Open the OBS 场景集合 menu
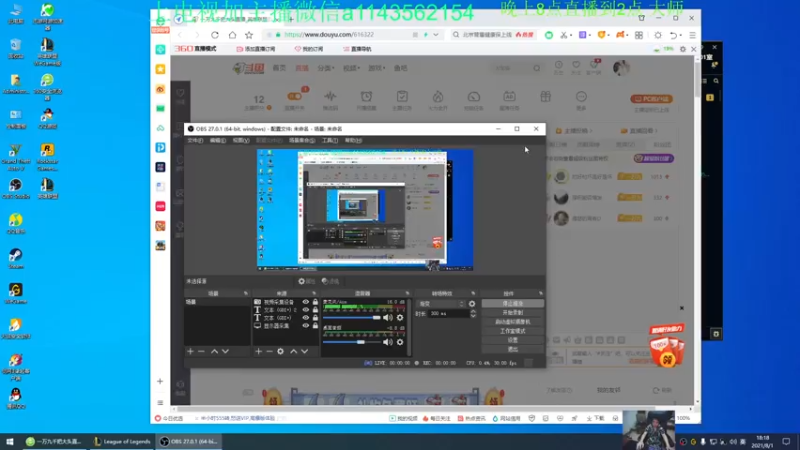The image size is (800, 450). [x=302, y=140]
